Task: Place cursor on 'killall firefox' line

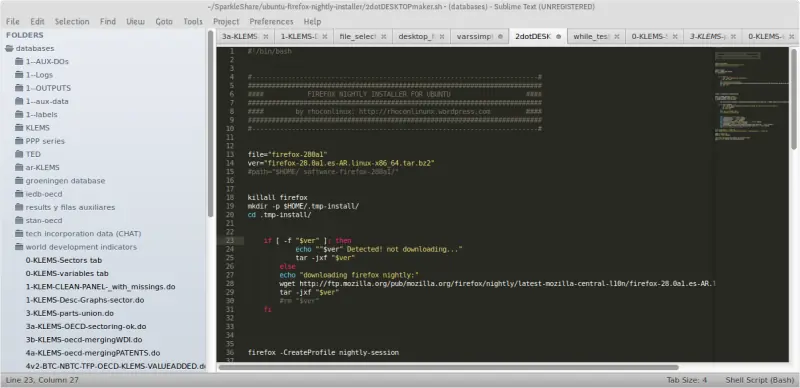Action: click(x=278, y=198)
